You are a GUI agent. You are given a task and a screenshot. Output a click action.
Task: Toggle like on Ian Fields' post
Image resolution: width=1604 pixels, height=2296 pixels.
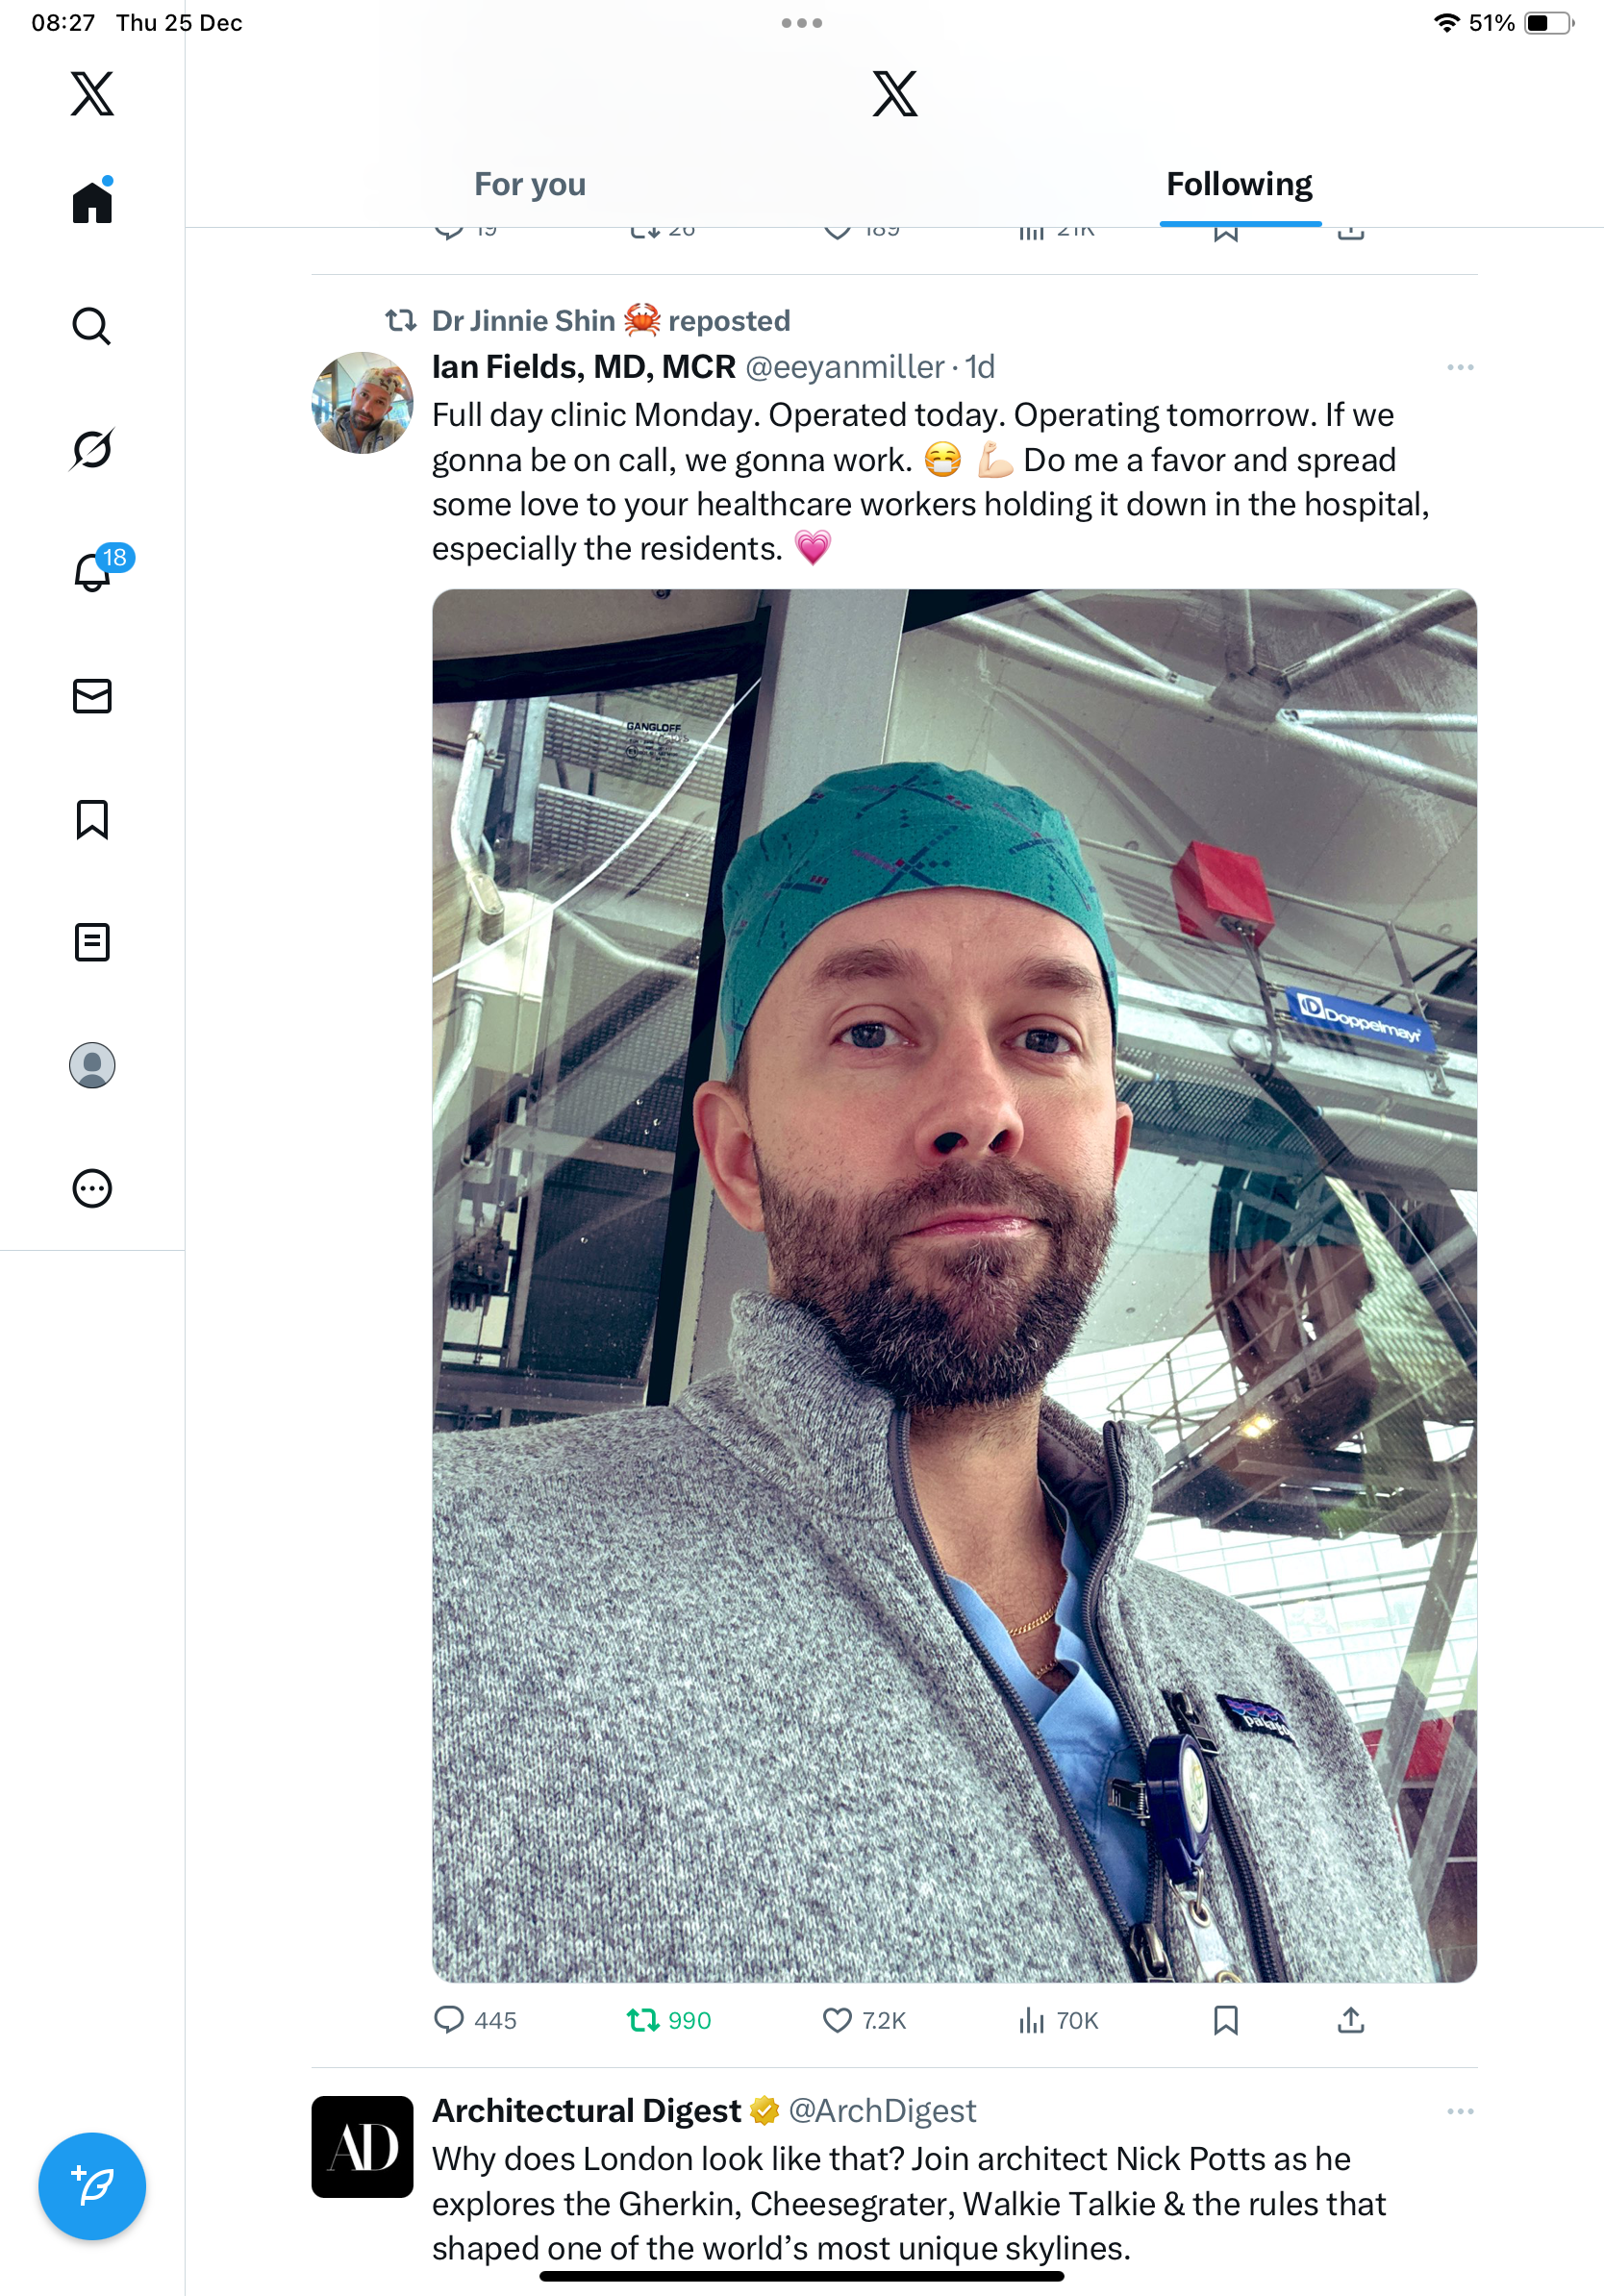864,2020
